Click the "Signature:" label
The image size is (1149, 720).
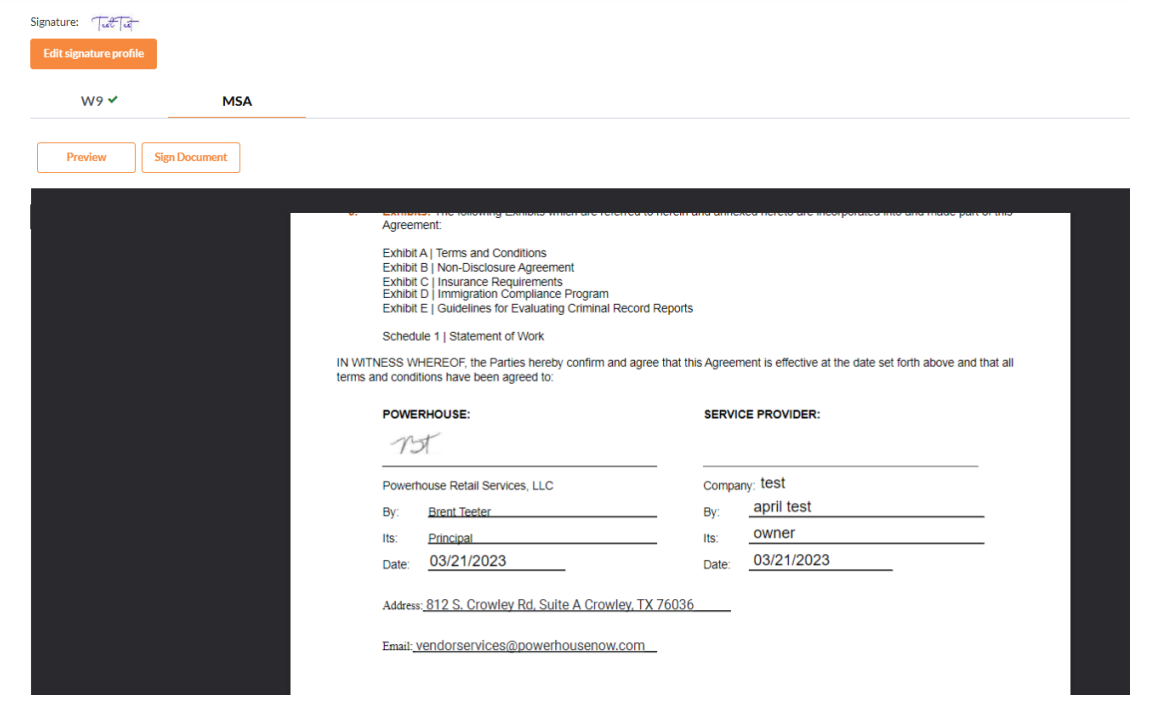(x=54, y=23)
